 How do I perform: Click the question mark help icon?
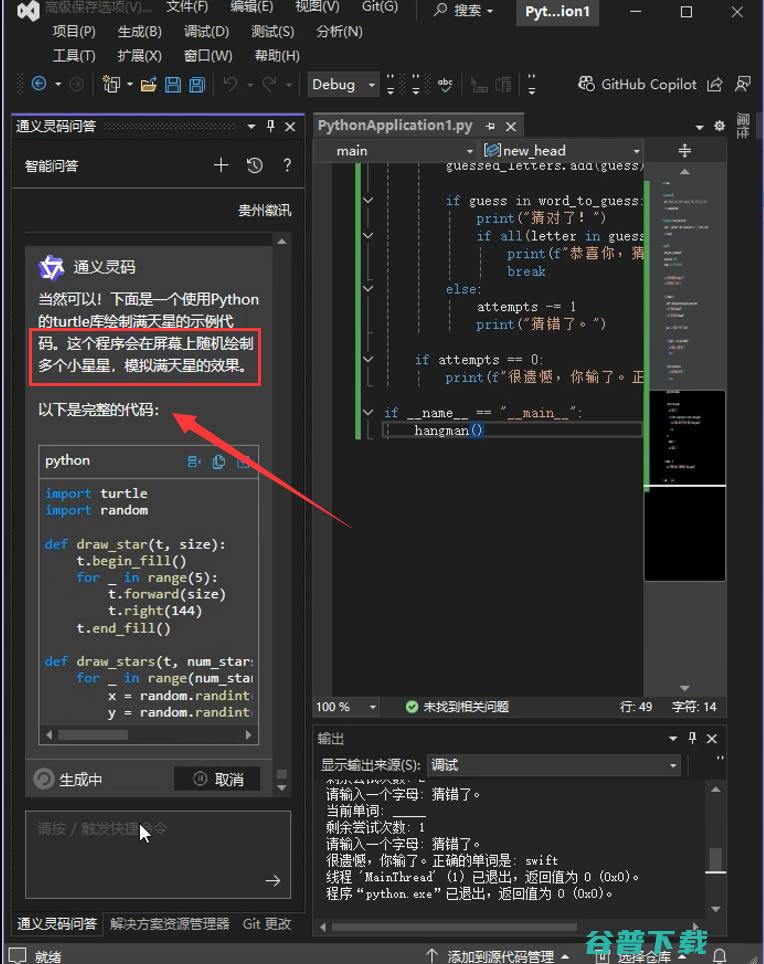287,165
